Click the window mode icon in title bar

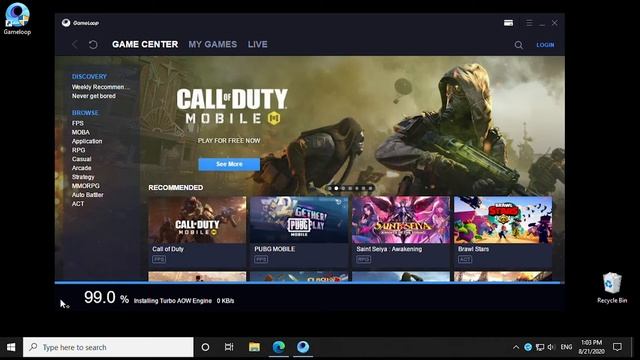tap(508, 23)
